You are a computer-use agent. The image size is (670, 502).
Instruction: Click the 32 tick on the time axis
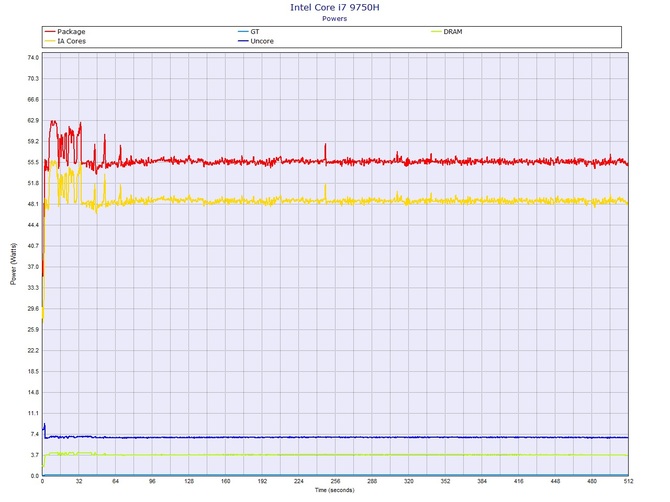coord(79,481)
